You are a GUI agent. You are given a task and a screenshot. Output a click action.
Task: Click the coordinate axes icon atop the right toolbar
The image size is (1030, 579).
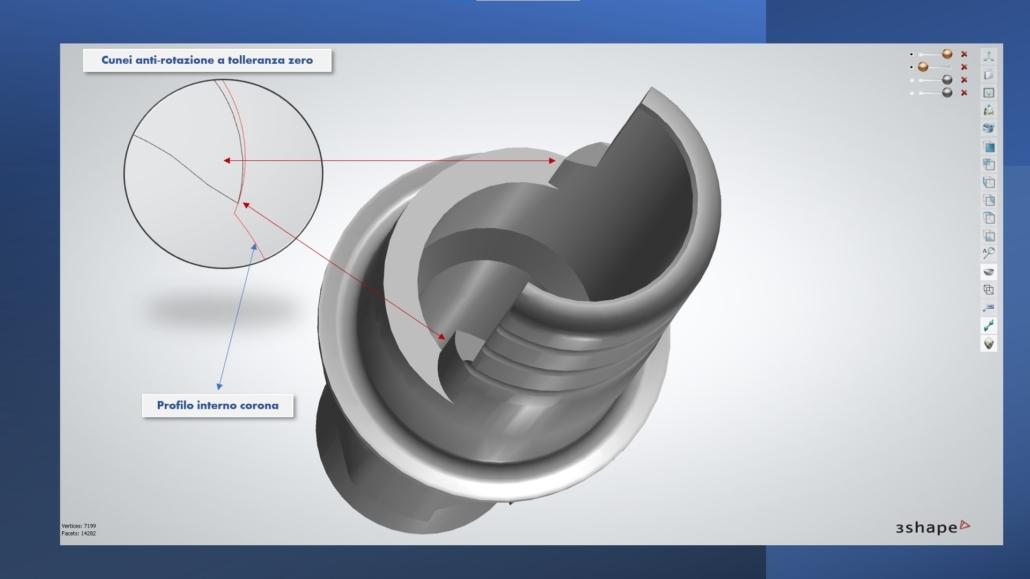[988, 56]
